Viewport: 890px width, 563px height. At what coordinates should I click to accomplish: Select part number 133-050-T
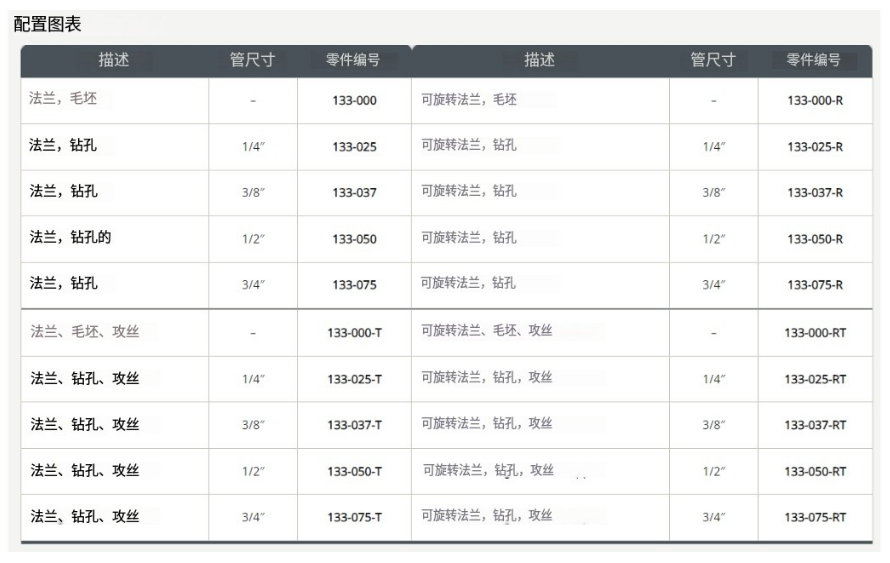pyautogui.click(x=354, y=471)
